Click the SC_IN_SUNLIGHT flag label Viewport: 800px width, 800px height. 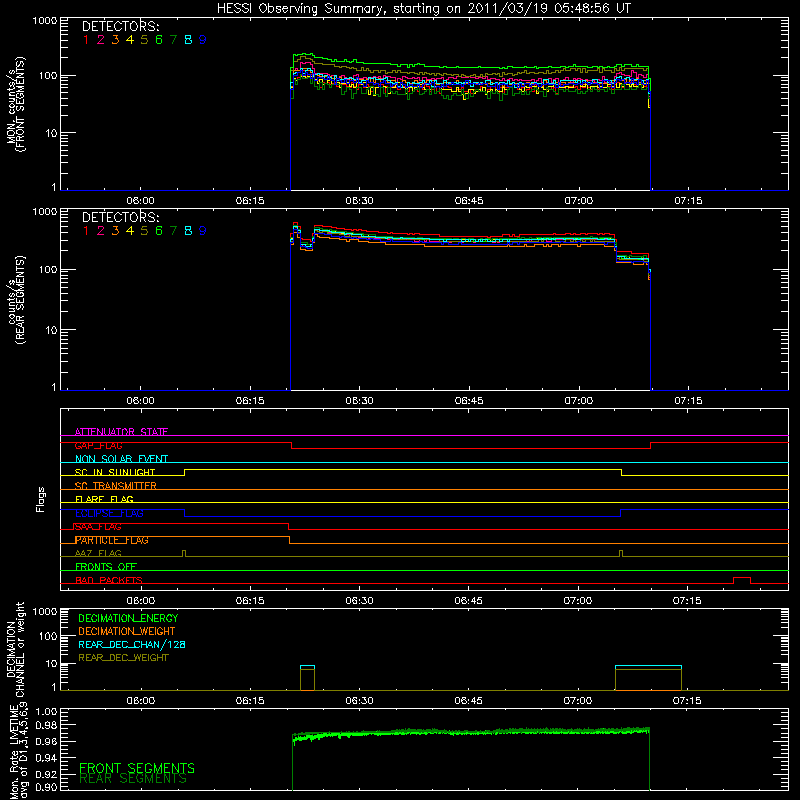pyautogui.click(x=115, y=472)
